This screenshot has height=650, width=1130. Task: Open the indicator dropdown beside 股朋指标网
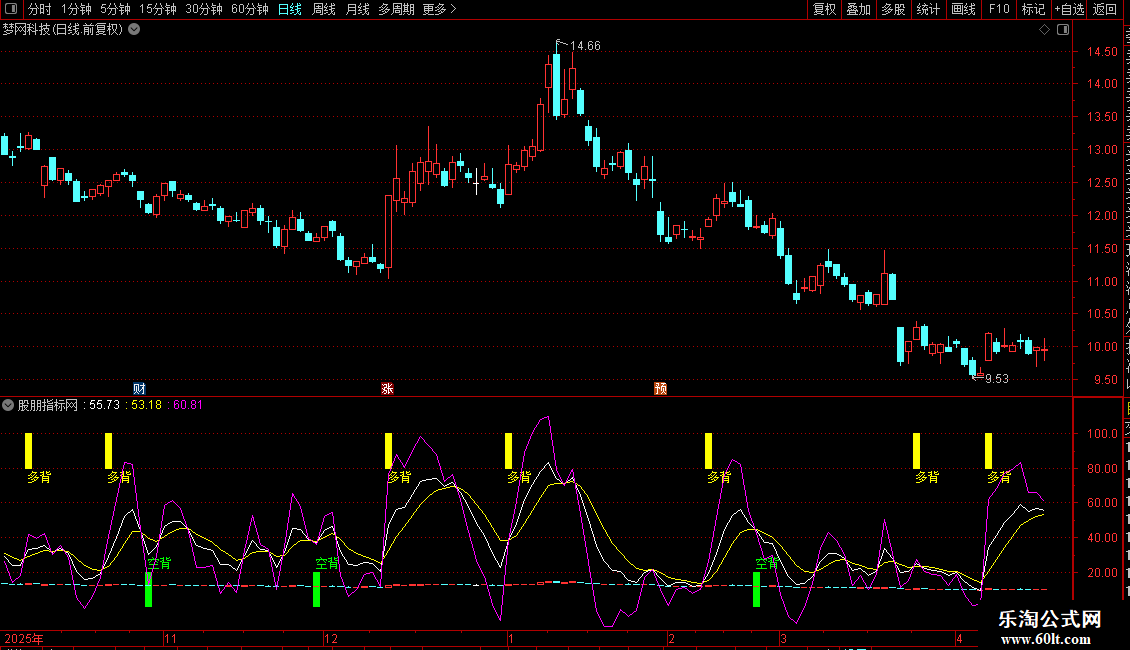point(8,405)
